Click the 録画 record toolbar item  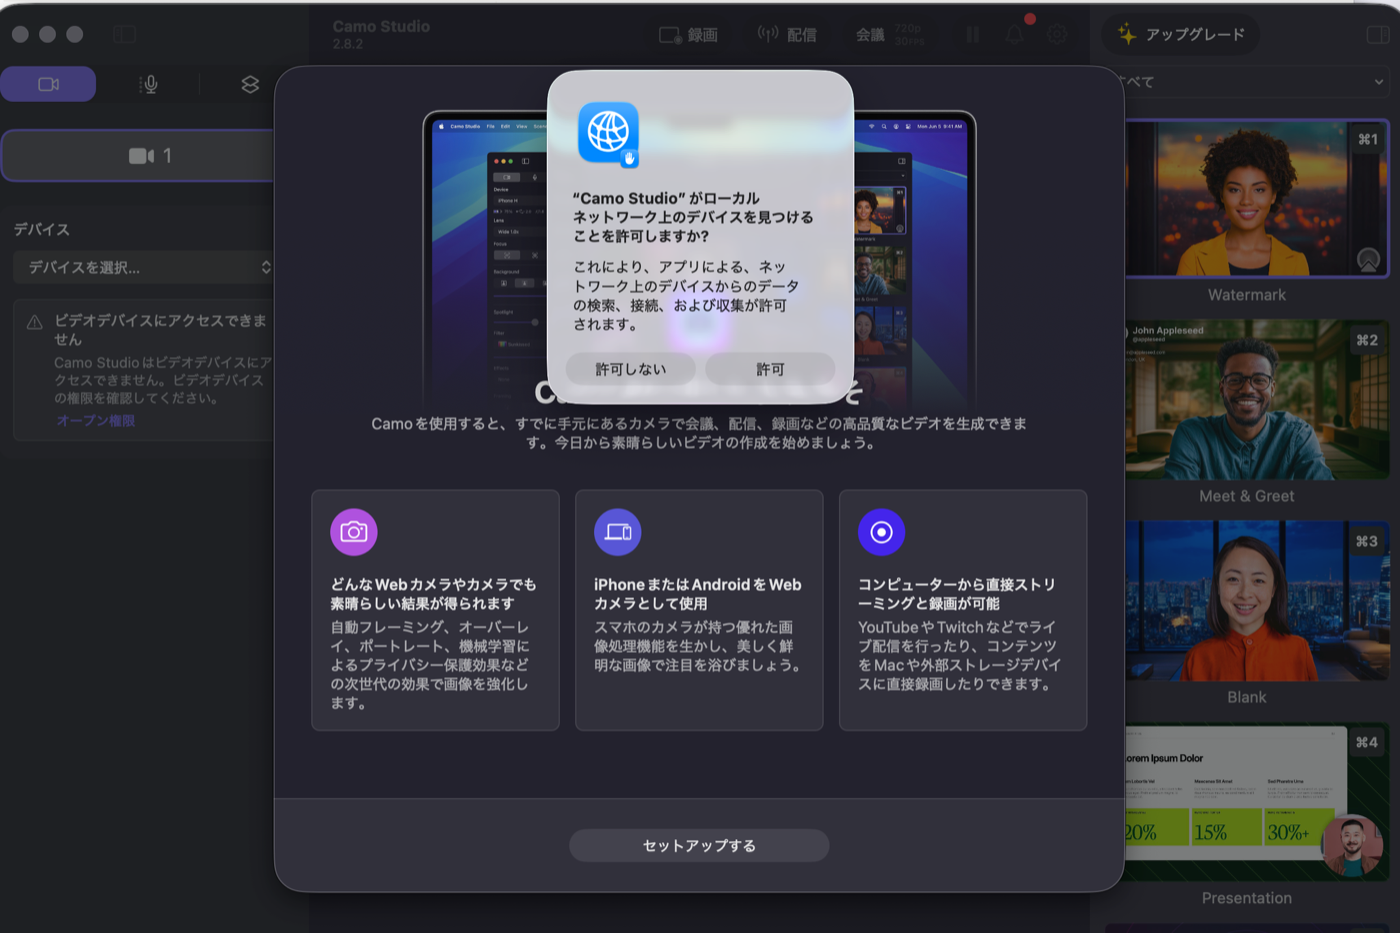point(688,35)
